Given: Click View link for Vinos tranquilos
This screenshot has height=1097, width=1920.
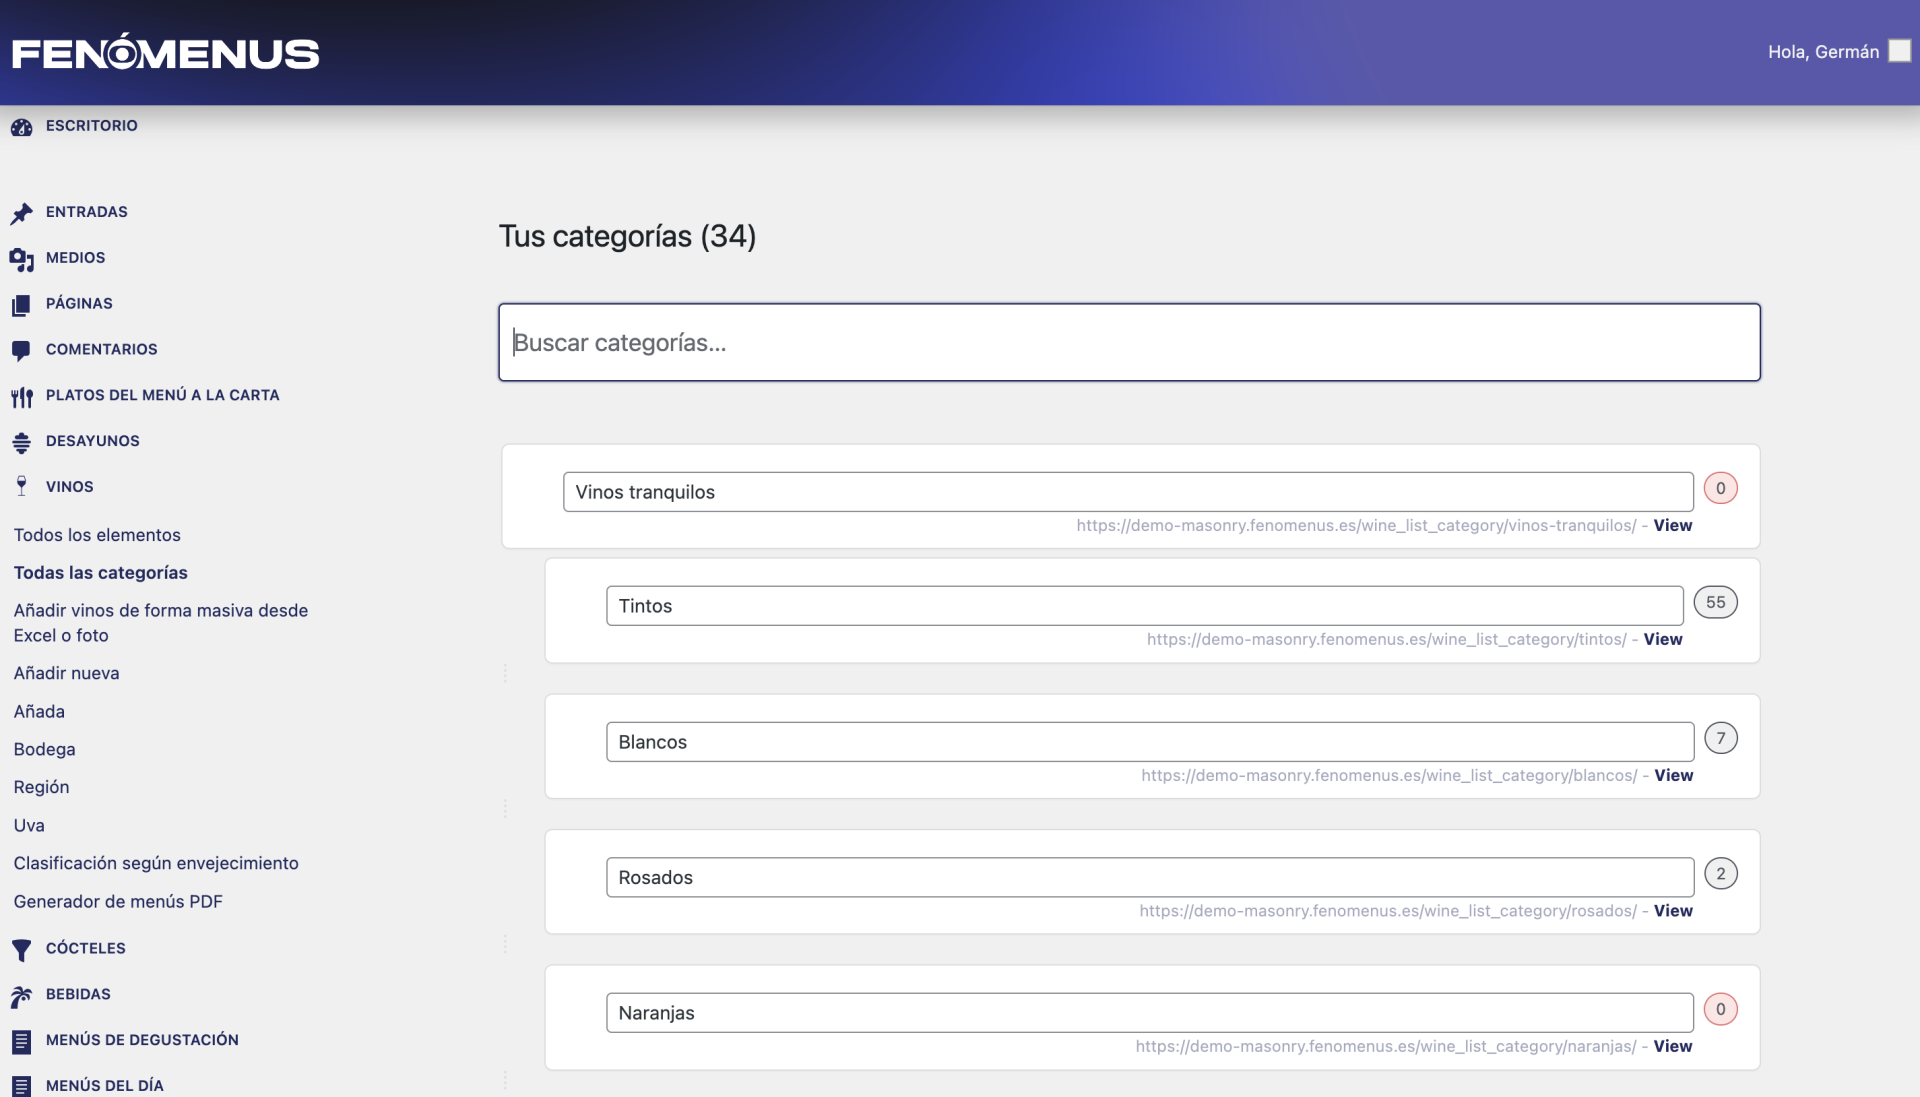Looking at the screenshot, I should click(x=1672, y=525).
